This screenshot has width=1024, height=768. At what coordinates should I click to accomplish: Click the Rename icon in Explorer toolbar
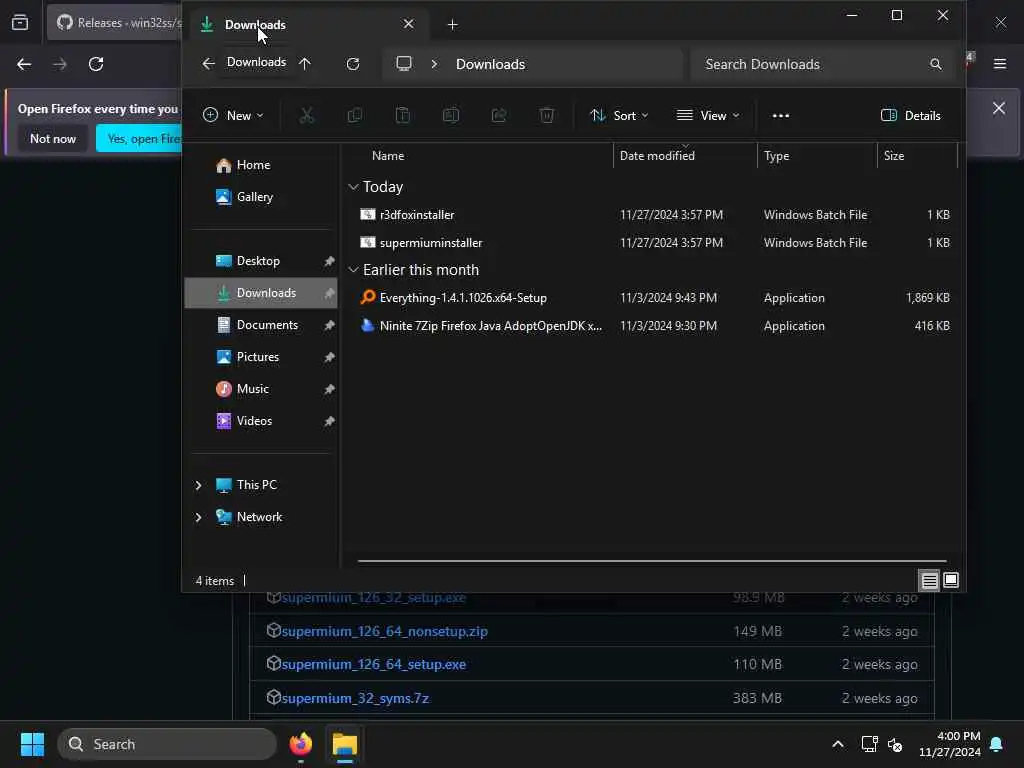[x=451, y=116]
